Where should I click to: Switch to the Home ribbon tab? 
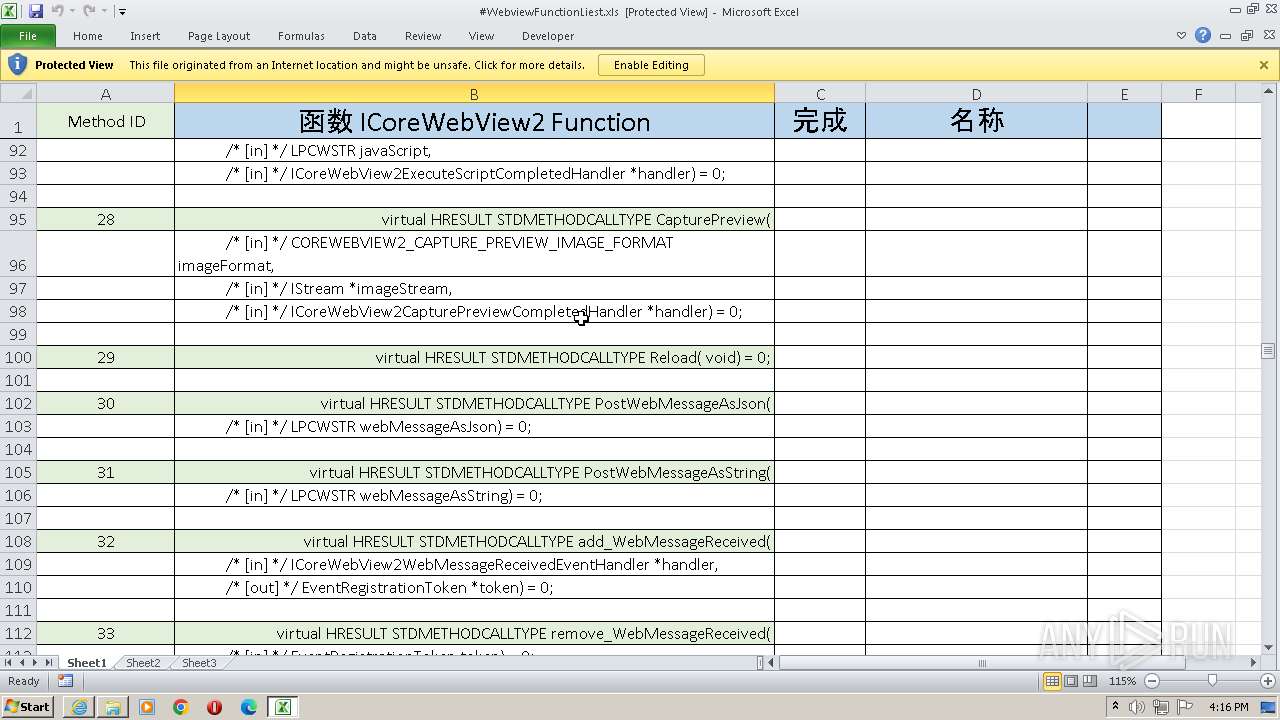pyautogui.click(x=88, y=36)
